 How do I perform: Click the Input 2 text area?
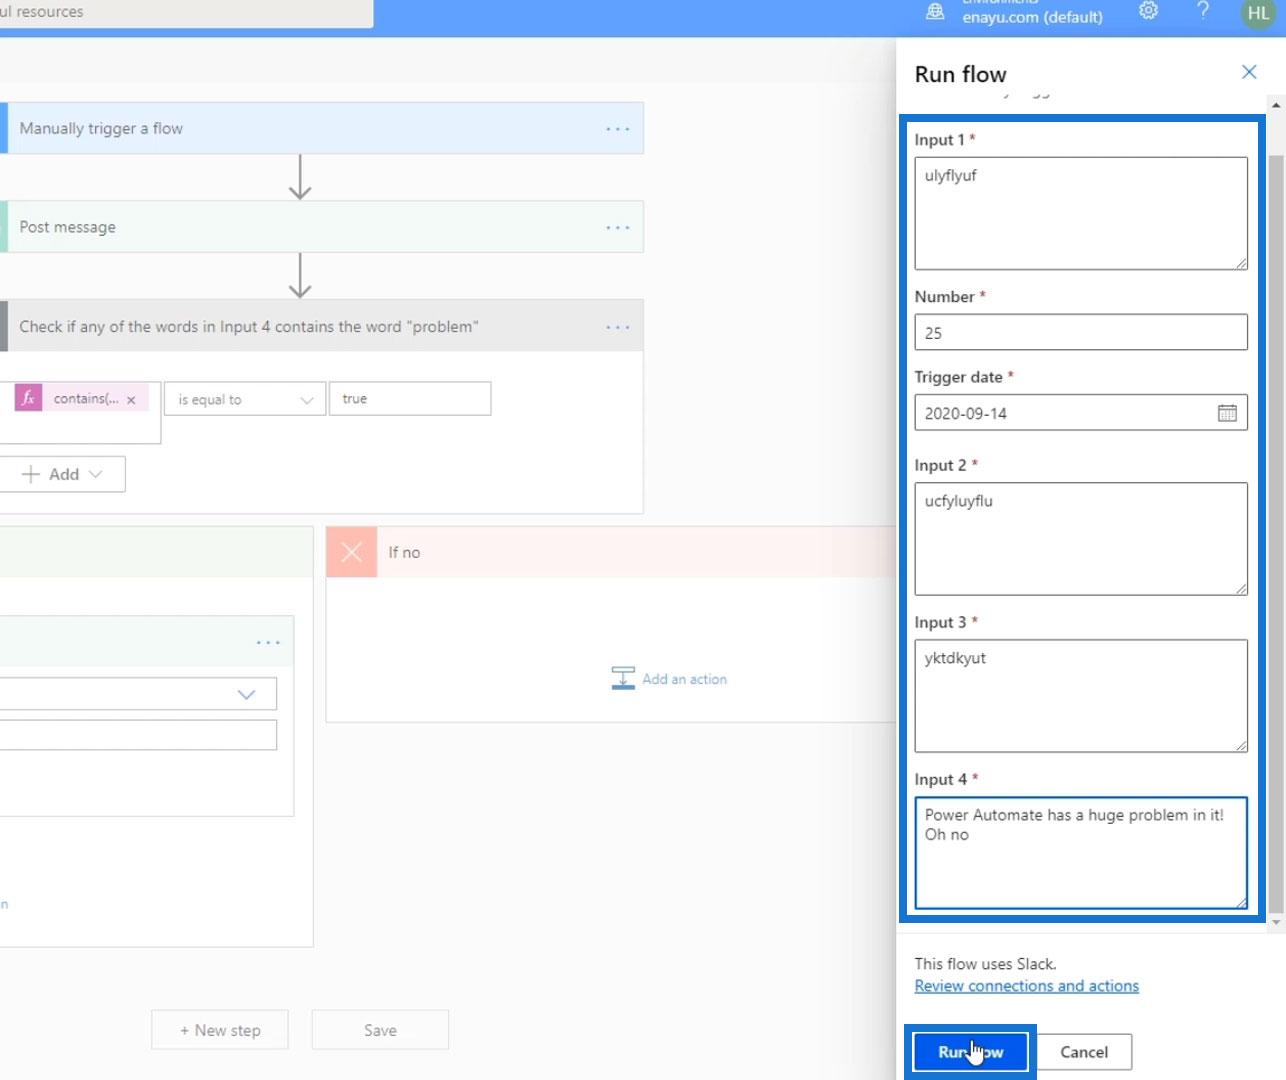1081,539
